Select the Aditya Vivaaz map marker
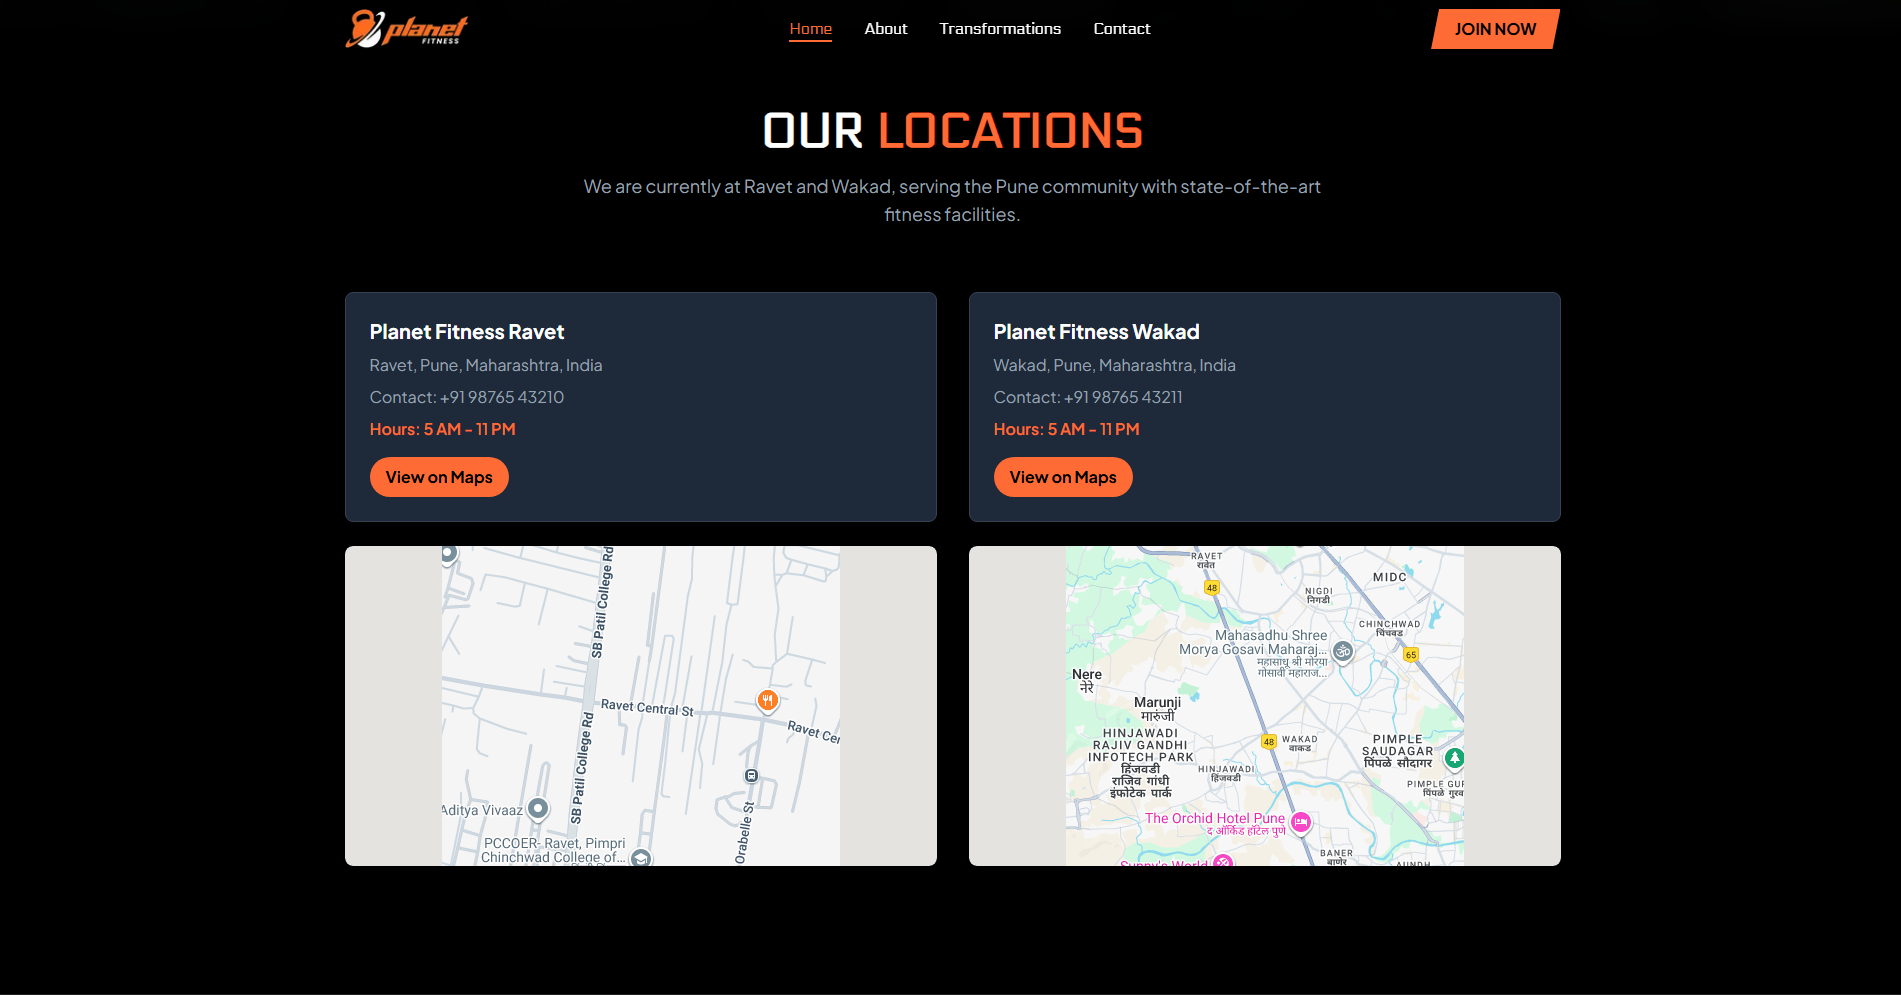Viewport: 1901px width, 995px height. 538,808
